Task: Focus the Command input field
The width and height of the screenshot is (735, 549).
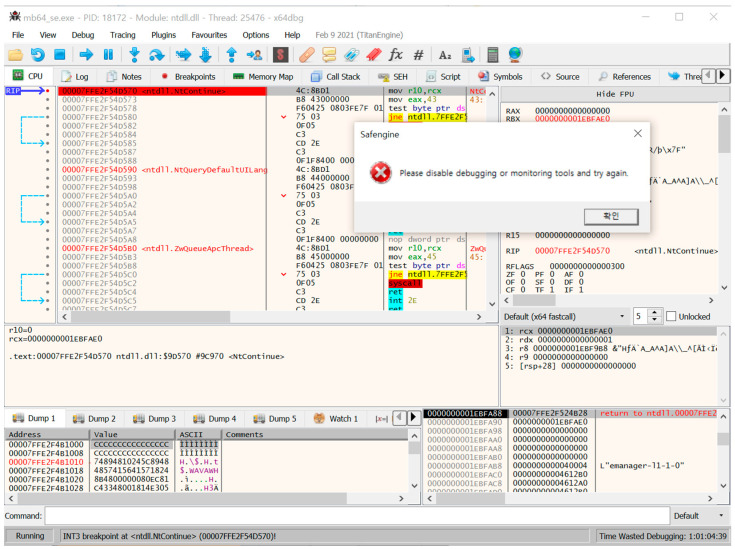Action: click(357, 516)
